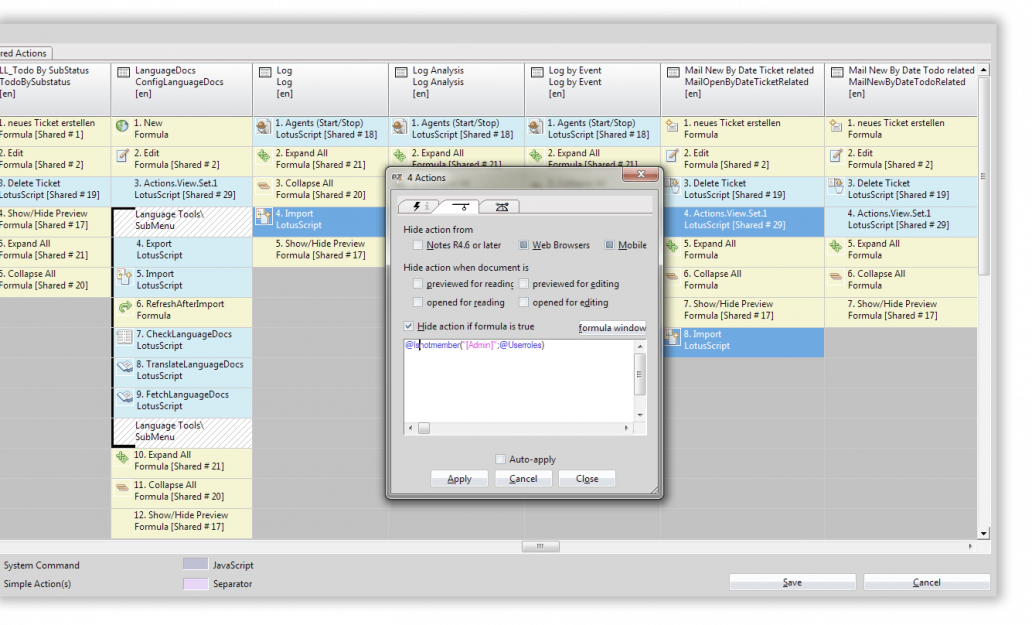This screenshot has width=1032, height=625.
Task: Click the Apply button
Action: [x=459, y=479]
